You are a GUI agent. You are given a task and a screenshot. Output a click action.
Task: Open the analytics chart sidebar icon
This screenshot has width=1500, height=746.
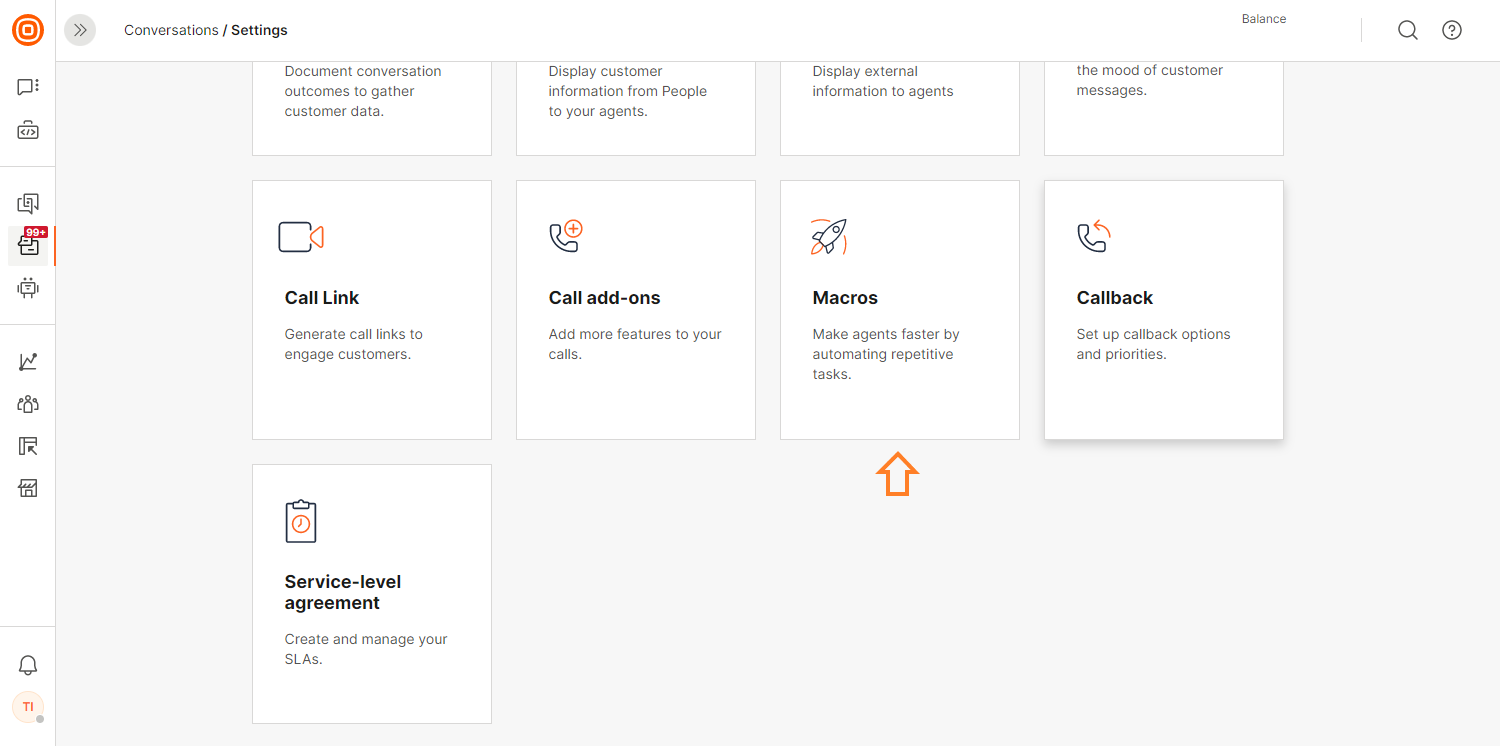[28, 362]
